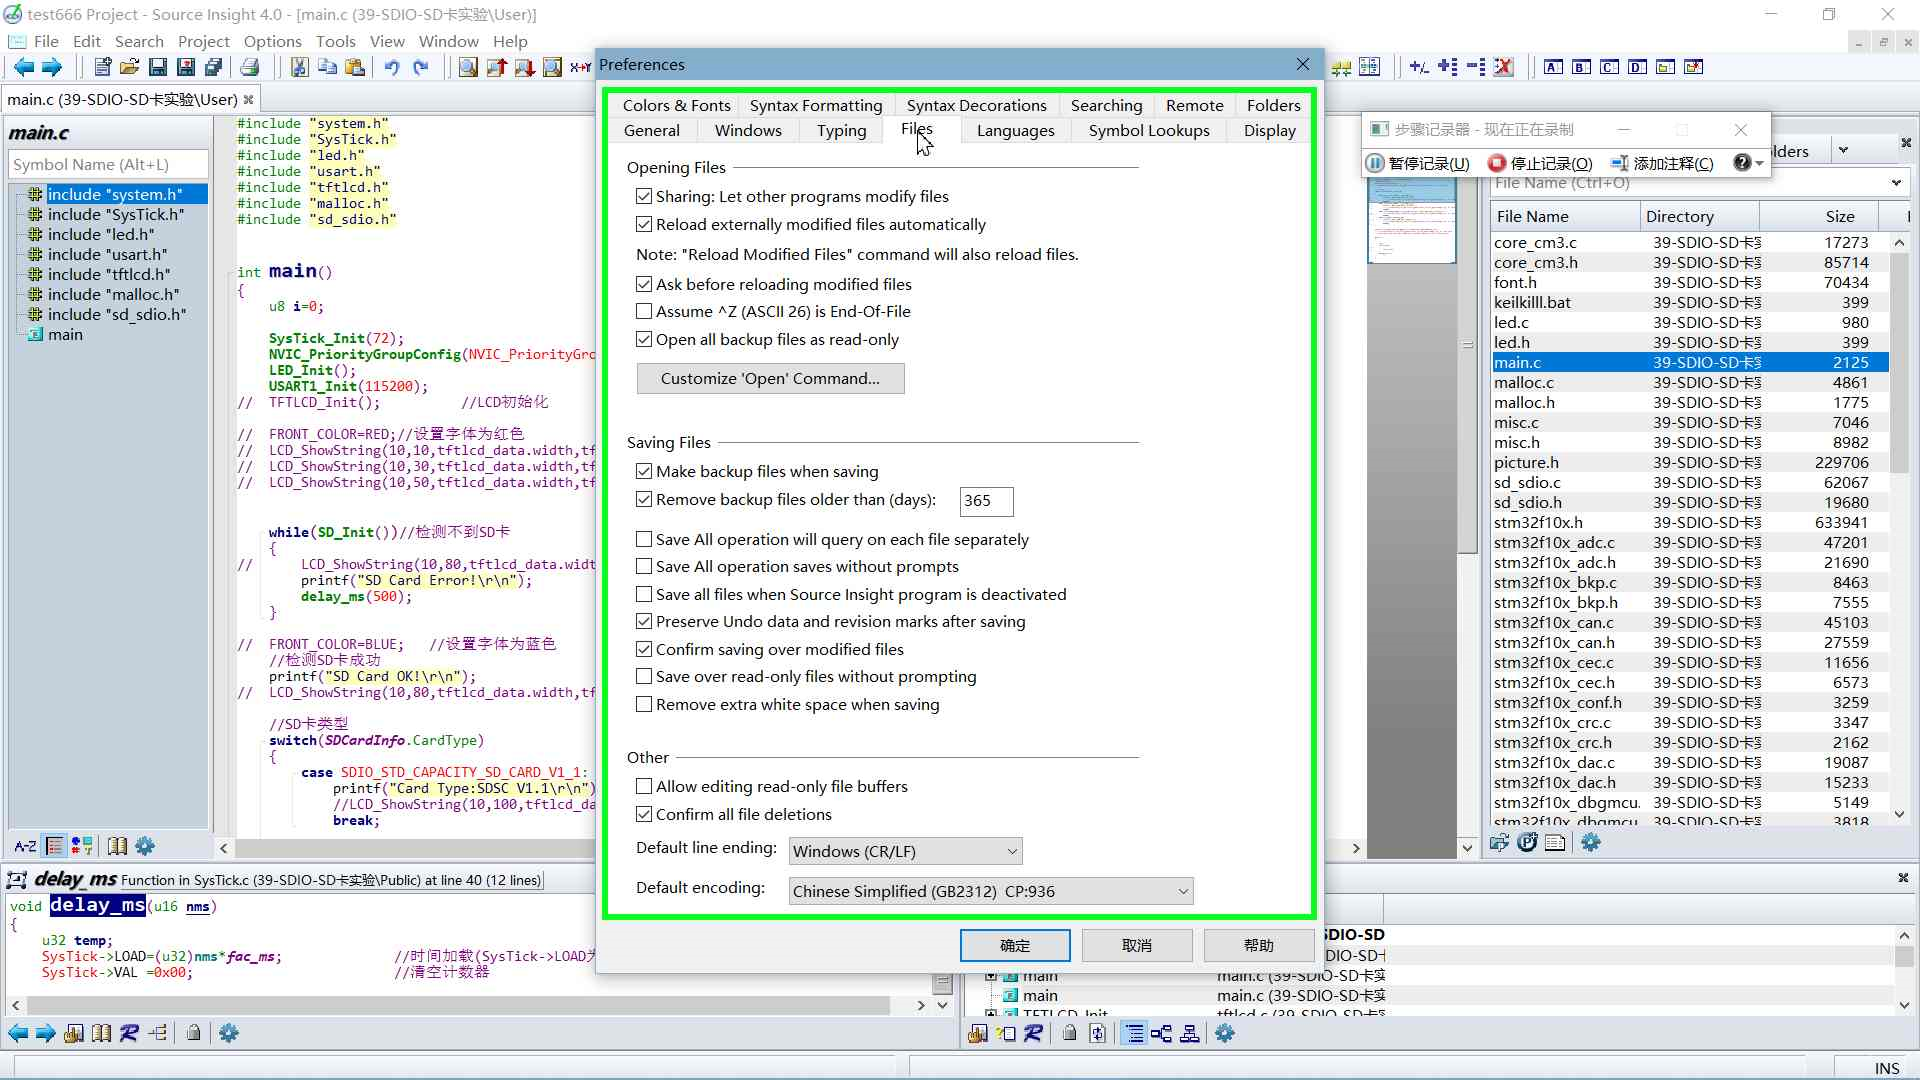The image size is (1920, 1080).
Task: Click the editor overview thumbnail
Action: (1411, 220)
